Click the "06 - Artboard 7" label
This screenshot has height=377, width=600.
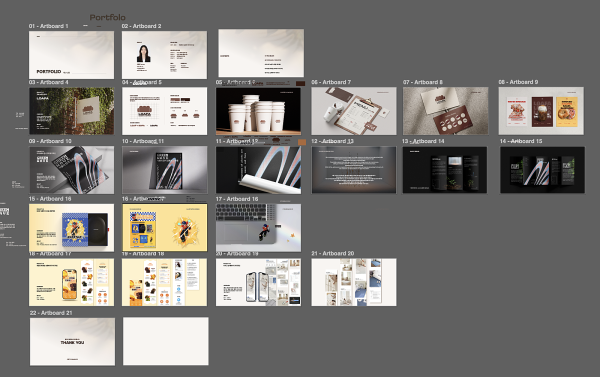pyautogui.click(x=331, y=82)
